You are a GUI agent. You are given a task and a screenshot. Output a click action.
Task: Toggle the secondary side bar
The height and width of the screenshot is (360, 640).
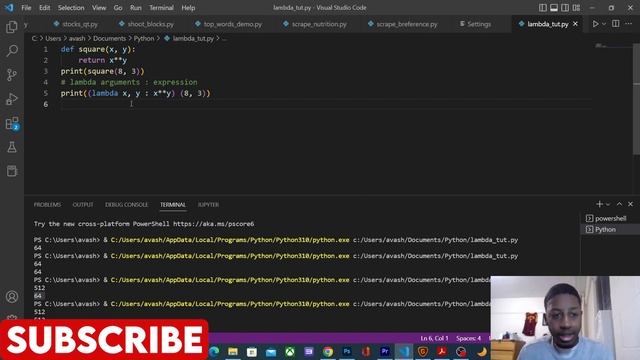pos(565,8)
